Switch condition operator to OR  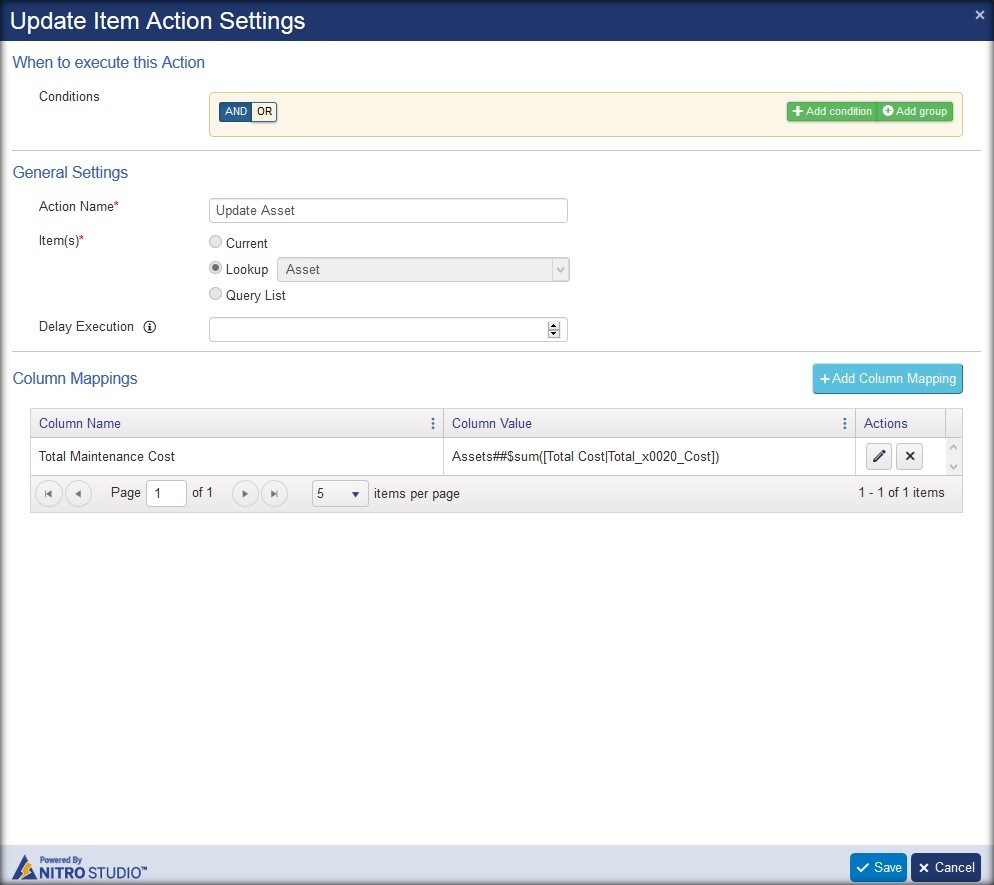point(264,112)
